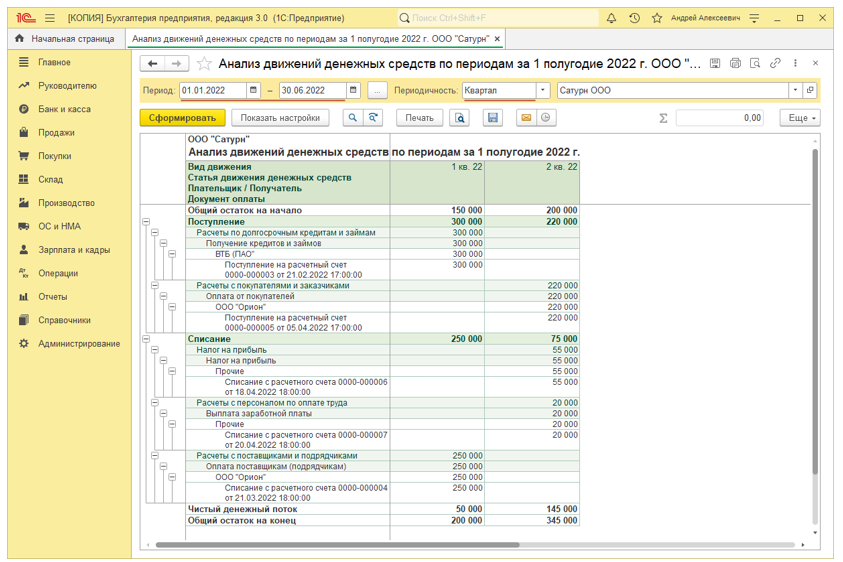The width and height of the screenshot is (843, 562).
Task: Send report by email envelope icon
Action: pos(525,118)
